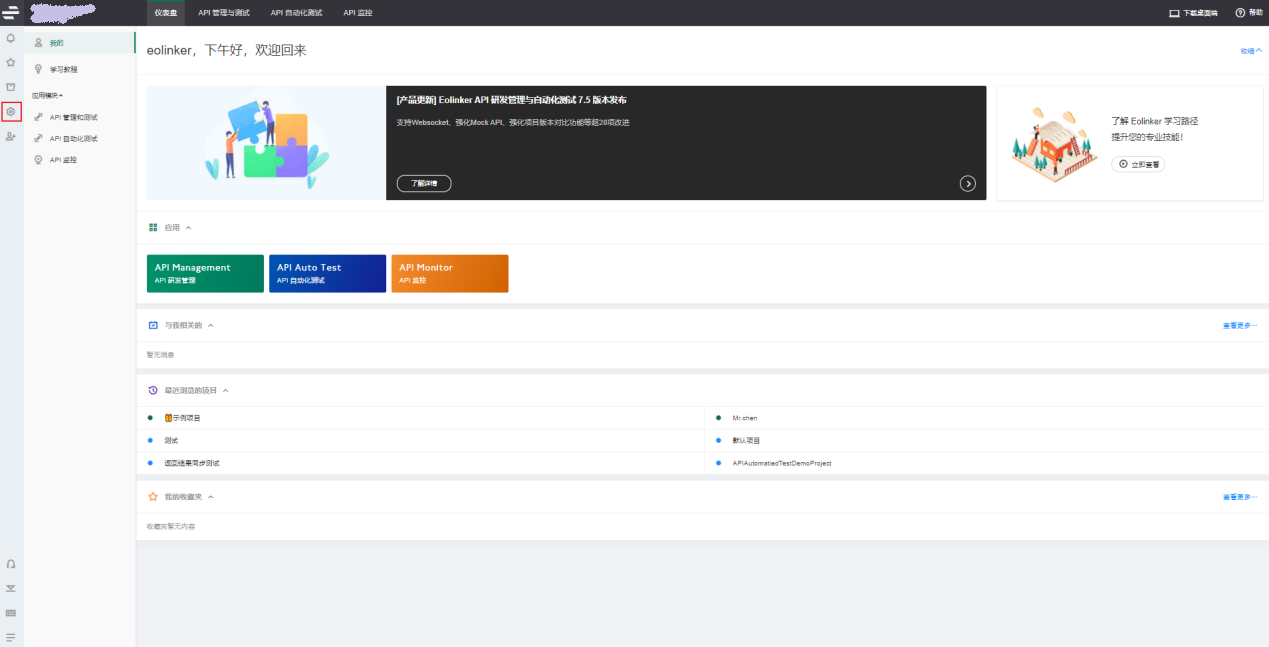Open settings gear in the left sidebar
The width and height of the screenshot is (1269, 647).
(x=11, y=111)
